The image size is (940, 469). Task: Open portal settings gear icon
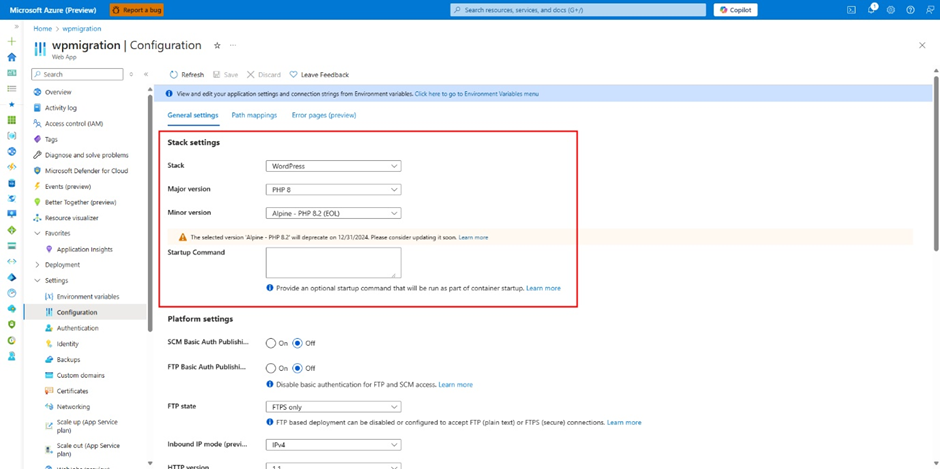click(x=891, y=10)
